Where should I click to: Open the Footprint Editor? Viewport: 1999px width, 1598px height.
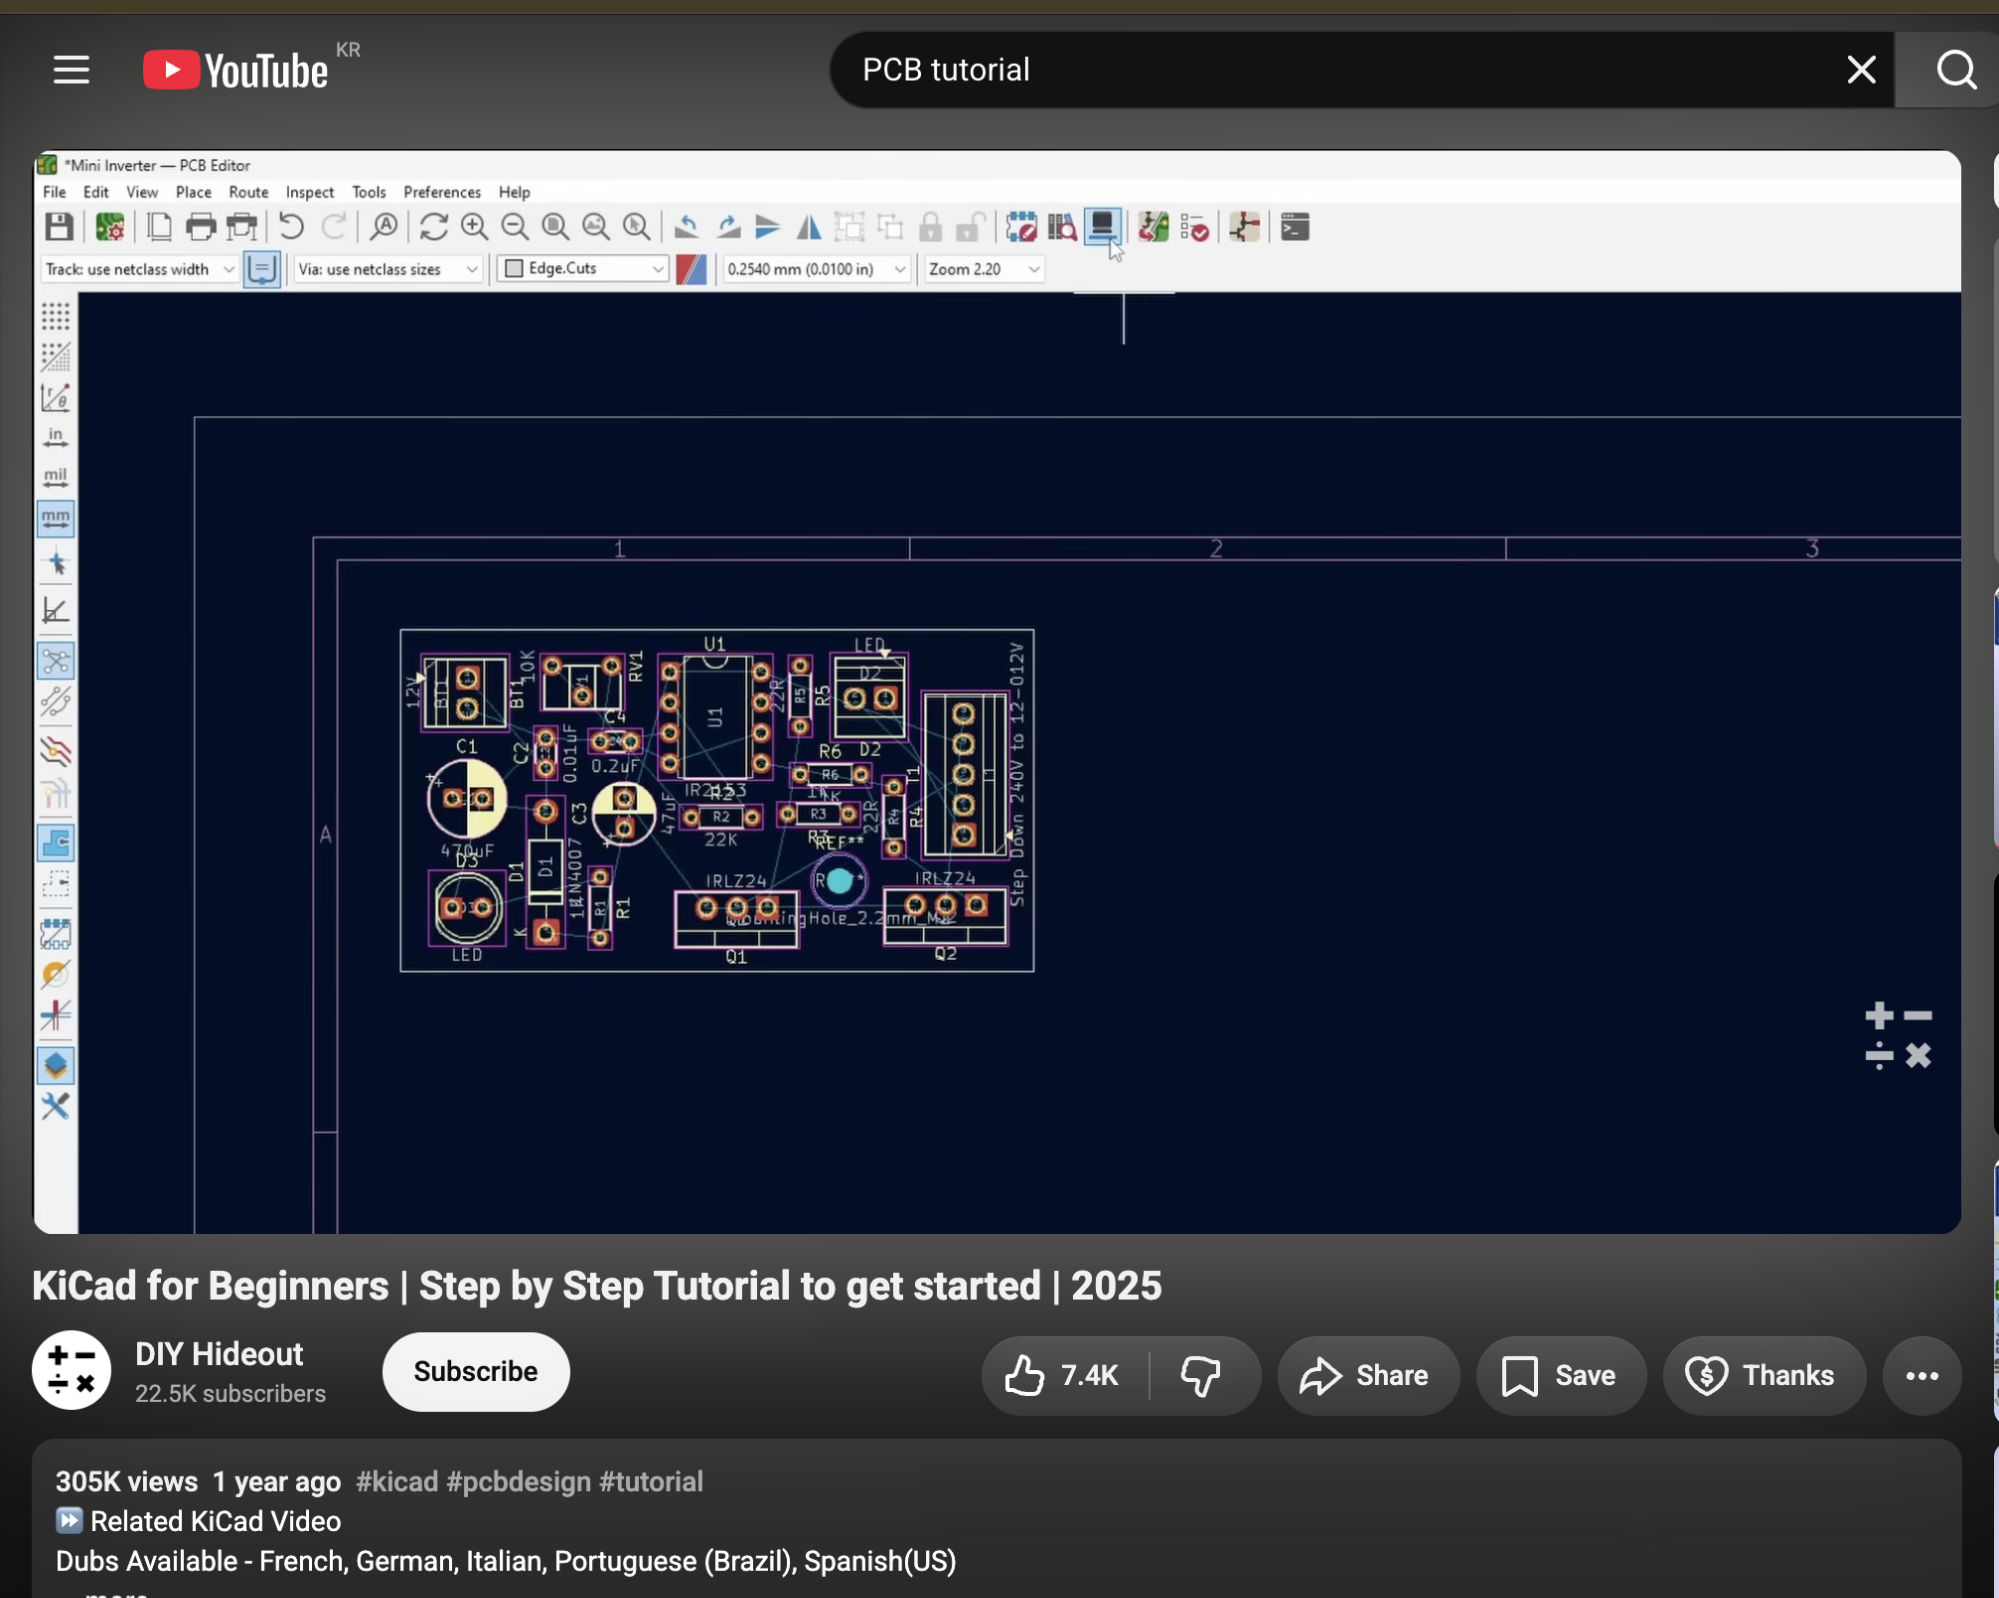(1021, 227)
